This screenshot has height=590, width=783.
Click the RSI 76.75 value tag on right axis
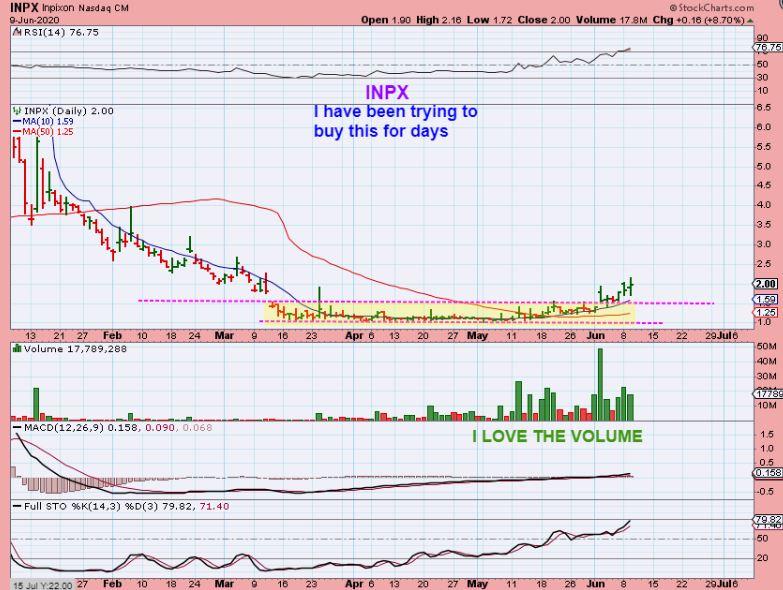[x=769, y=47]
